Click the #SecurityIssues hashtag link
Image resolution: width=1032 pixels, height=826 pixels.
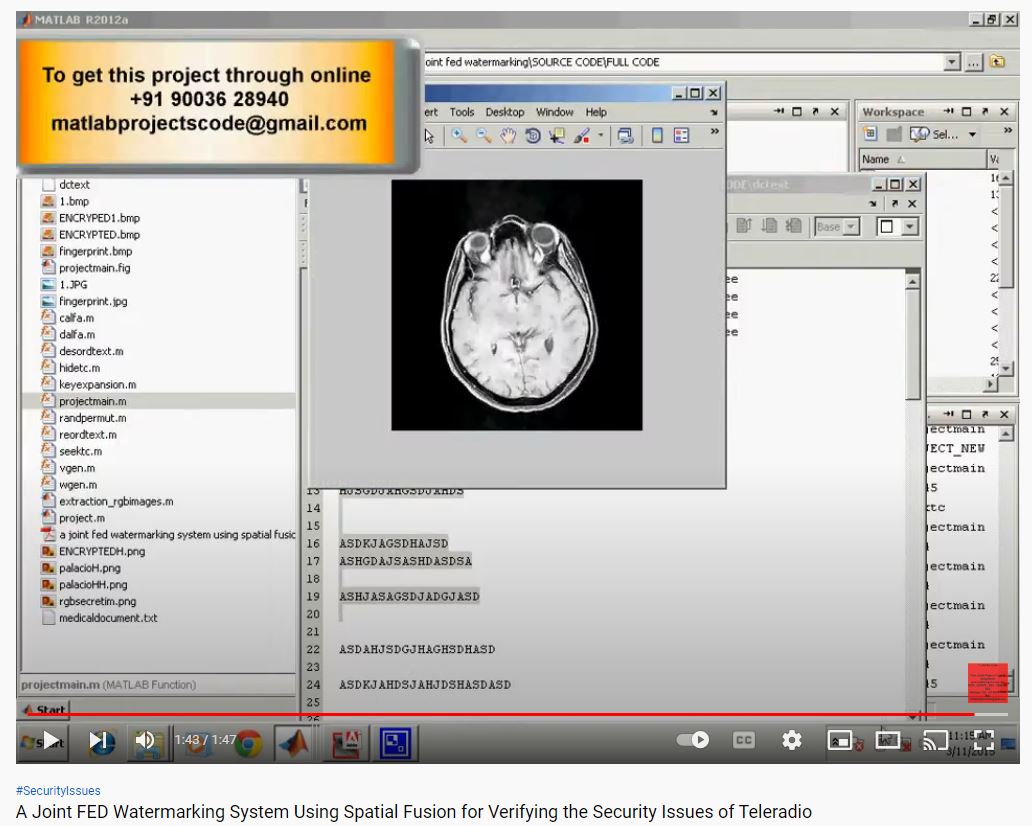click(x=58, y=791)
